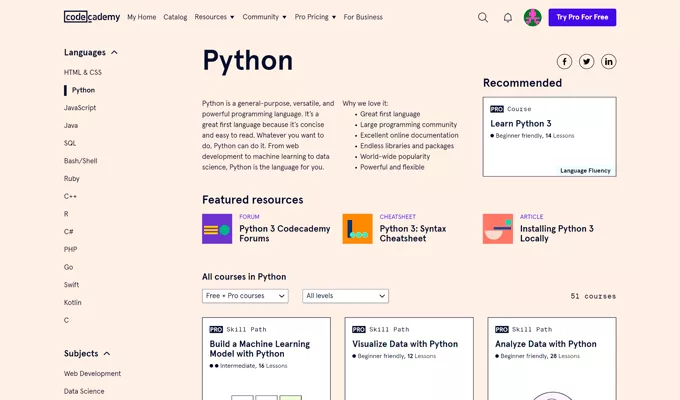This screenshot has height=400, width=680.
Task: Select PHP in Languages list
Action: [x=70, y=249]
